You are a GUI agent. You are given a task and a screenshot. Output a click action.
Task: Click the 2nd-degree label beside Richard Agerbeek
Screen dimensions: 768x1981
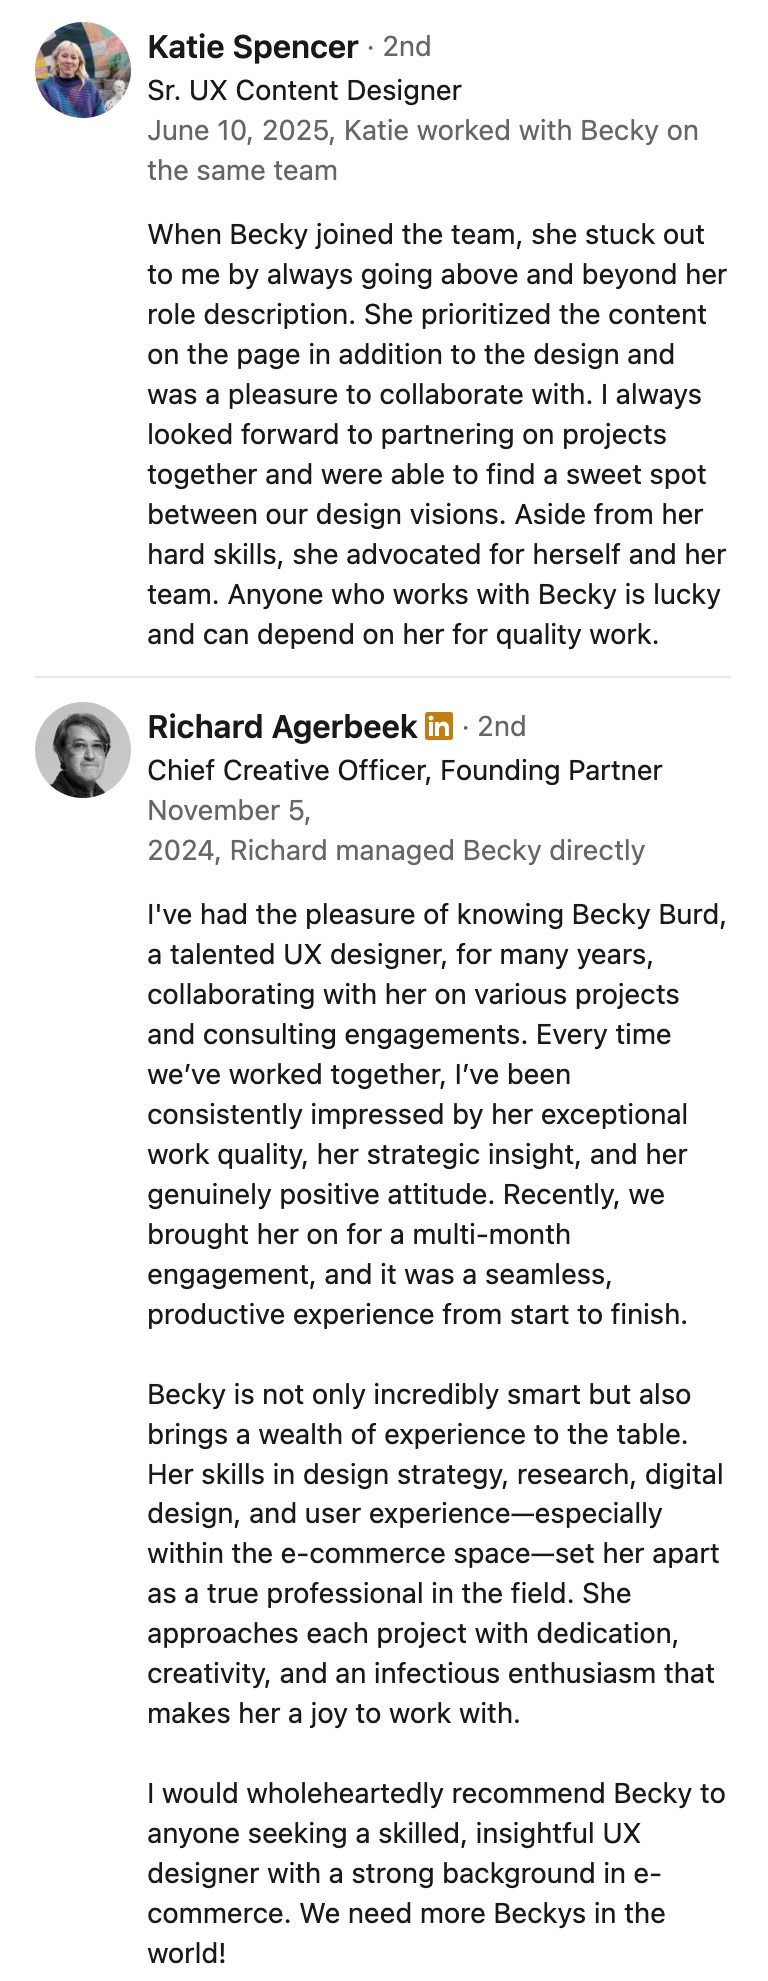coord(502,727)
